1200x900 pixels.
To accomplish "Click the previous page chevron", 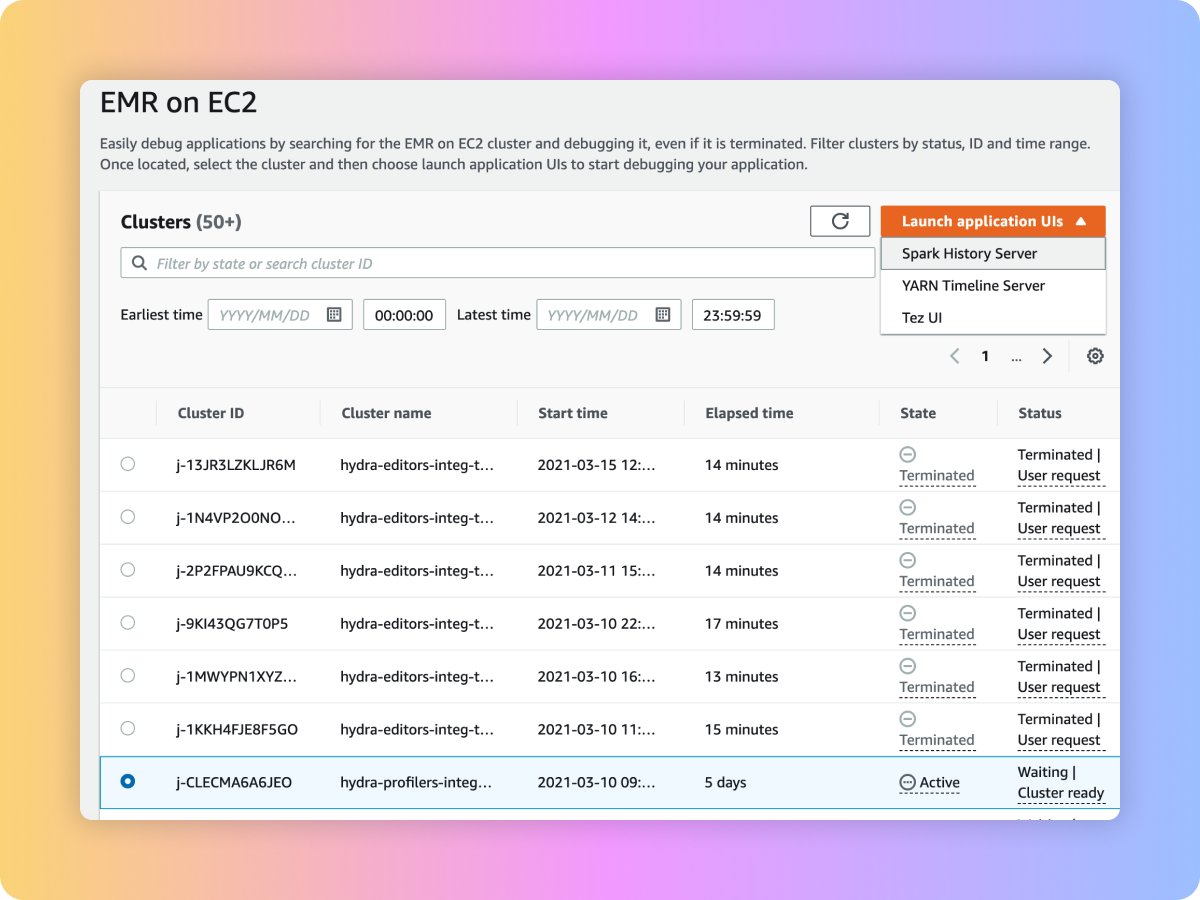I will (954, 355).
